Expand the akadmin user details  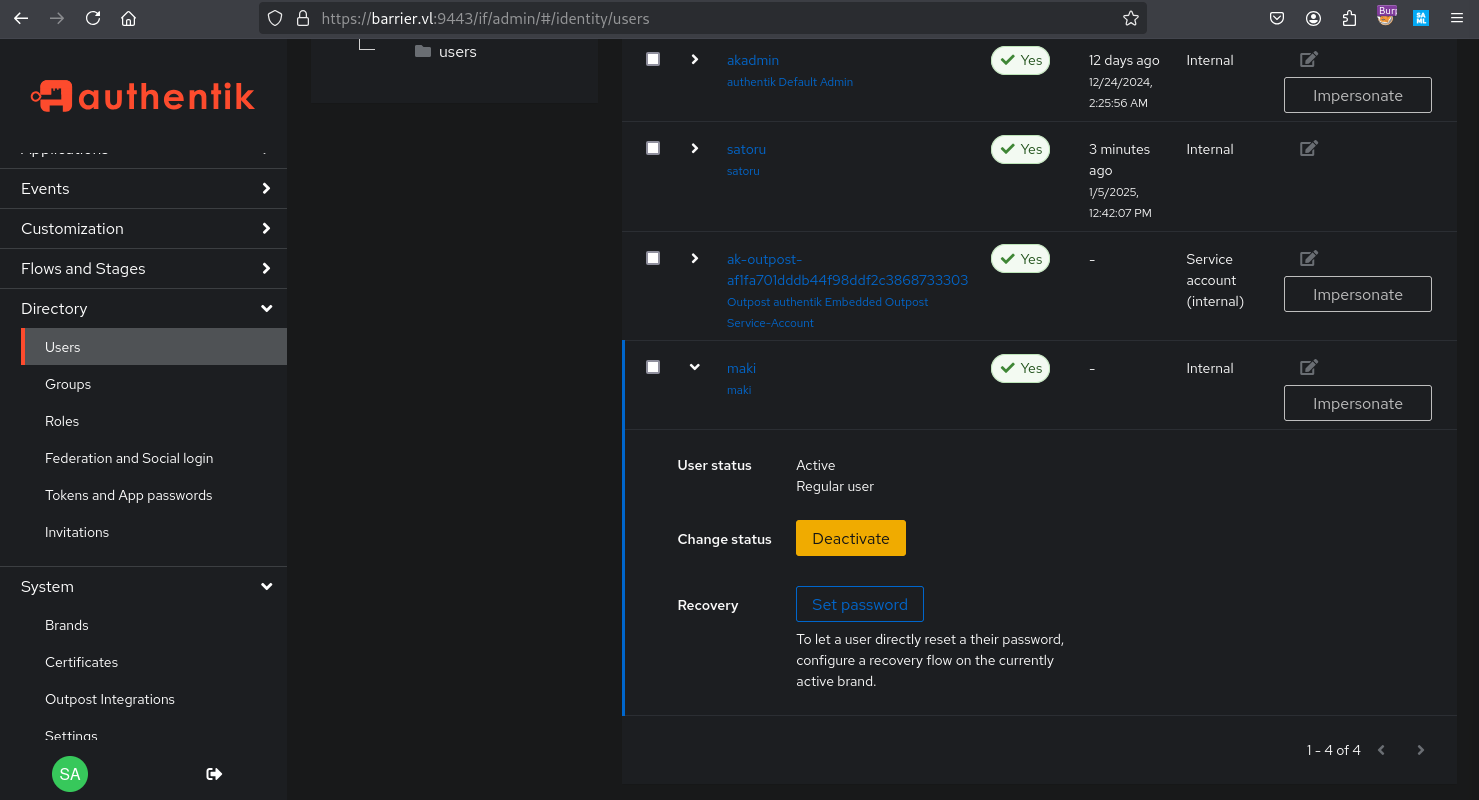click(x=695, y=60)
